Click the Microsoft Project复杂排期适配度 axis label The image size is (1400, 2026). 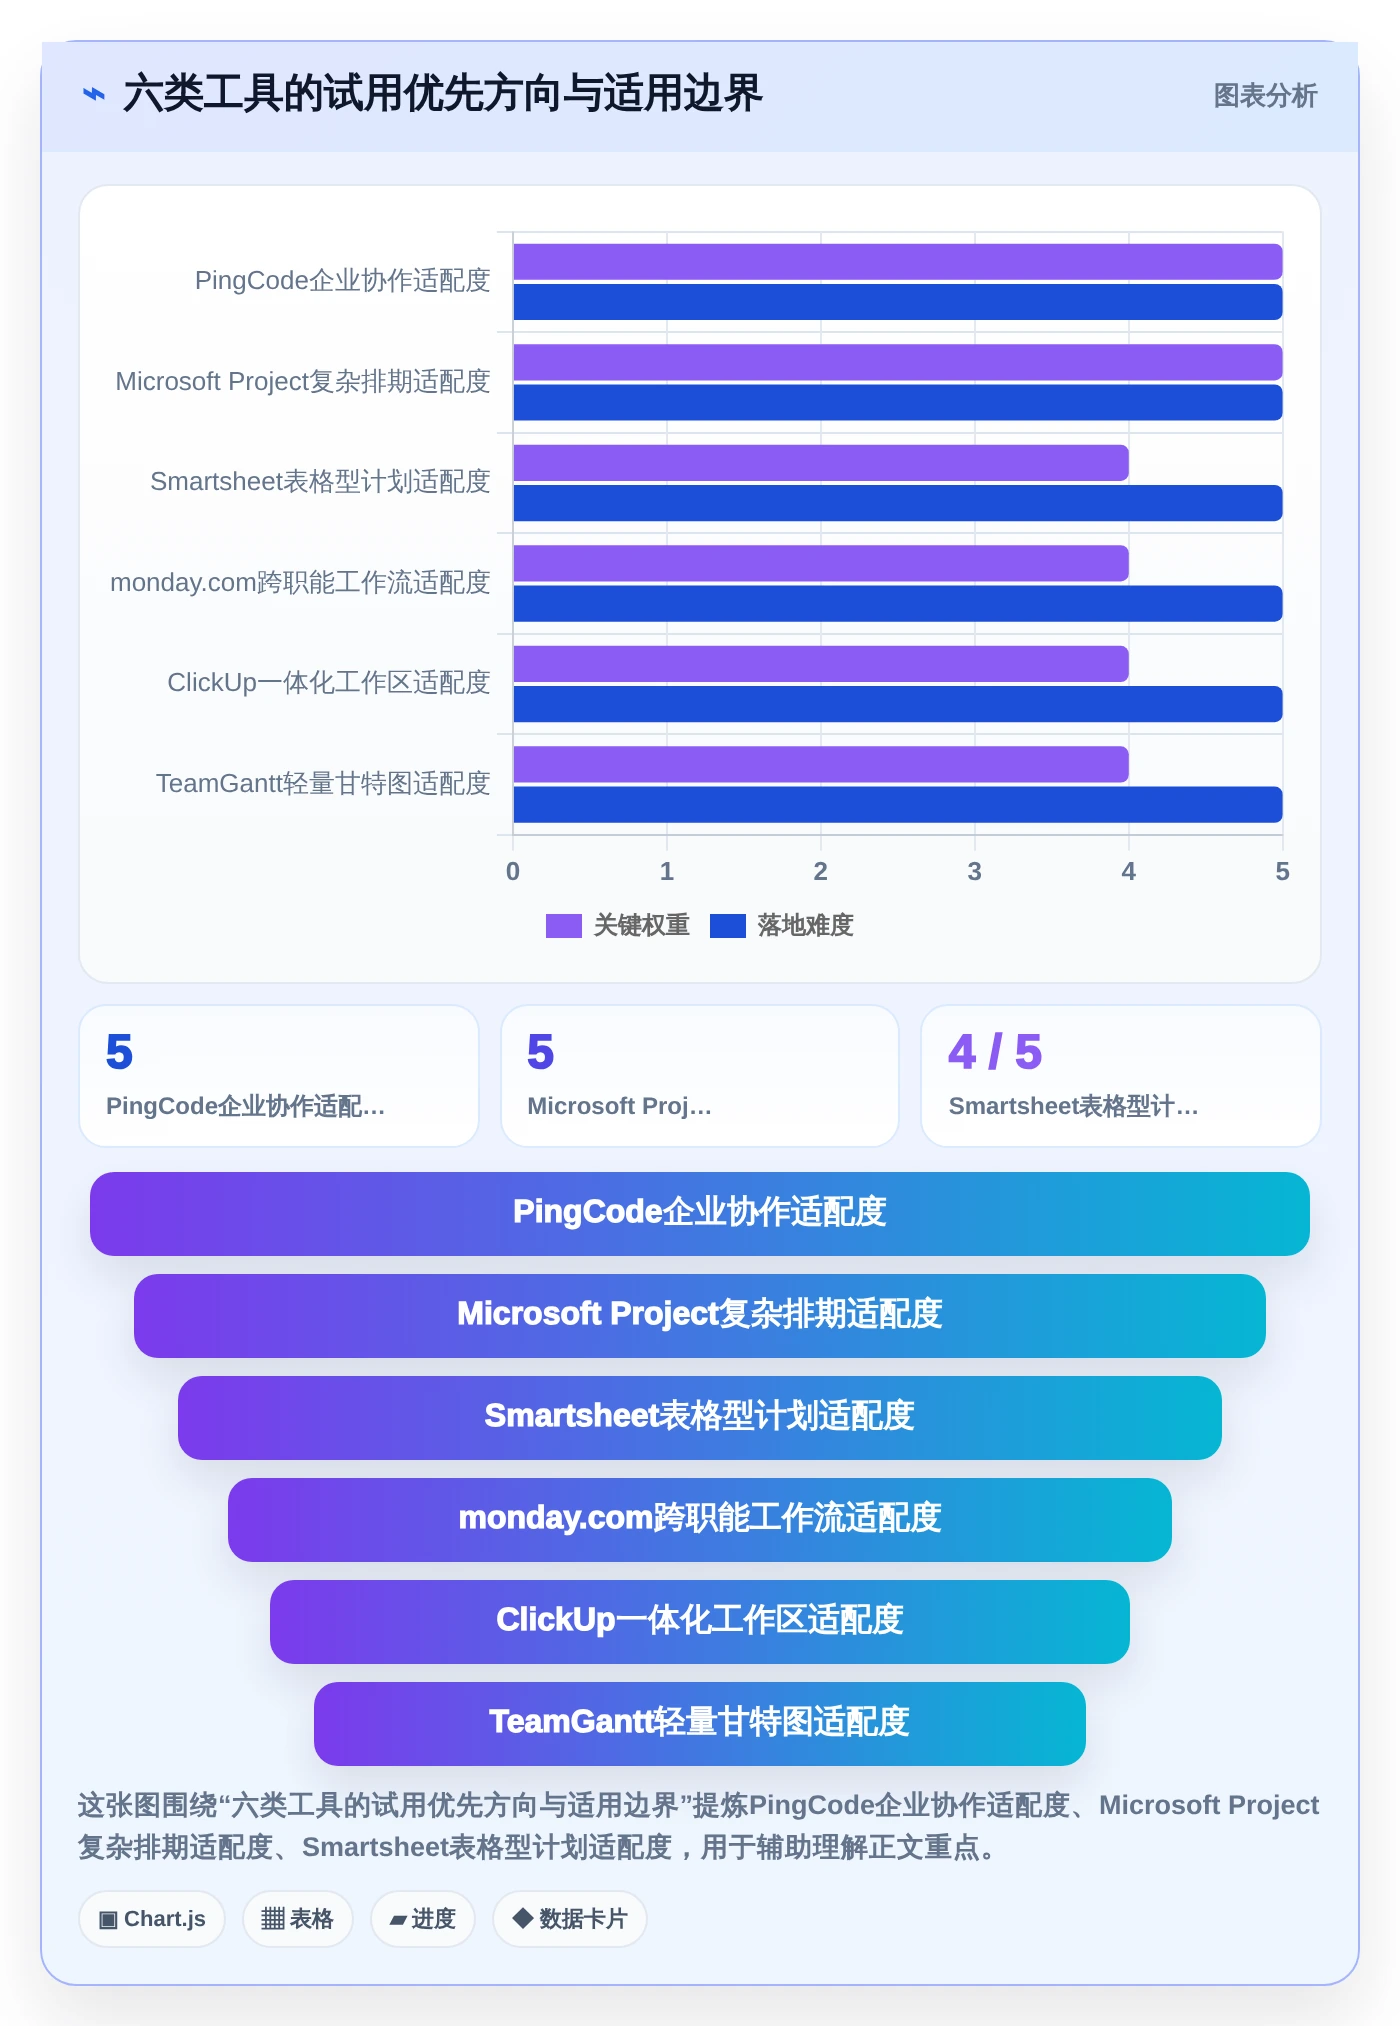tap(303, 382)
